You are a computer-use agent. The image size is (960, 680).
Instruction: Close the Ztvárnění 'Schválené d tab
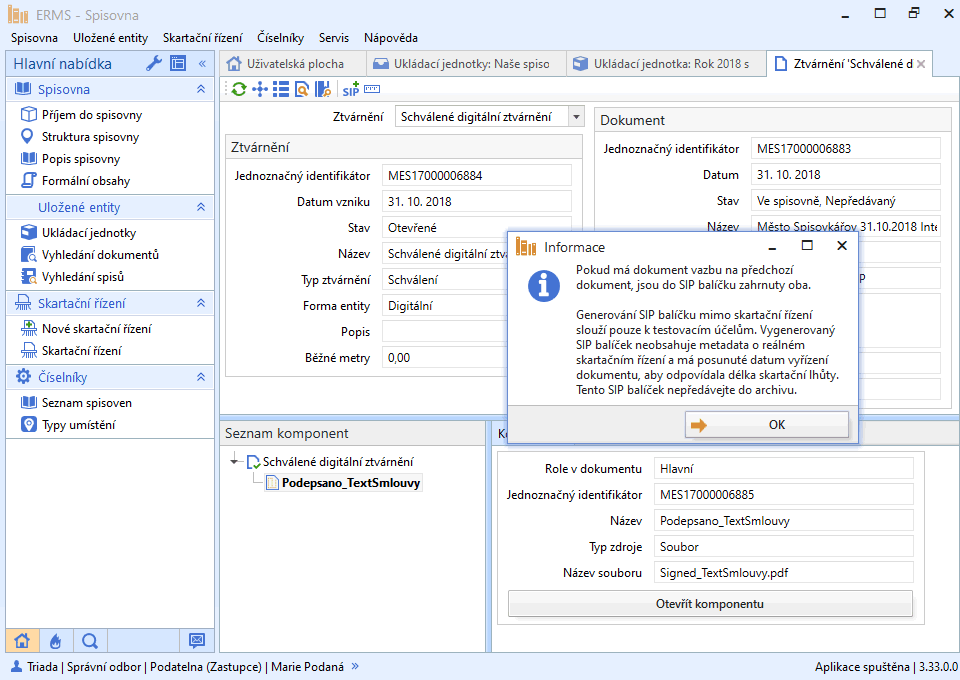pyautogui.click(x=921, y=64)
